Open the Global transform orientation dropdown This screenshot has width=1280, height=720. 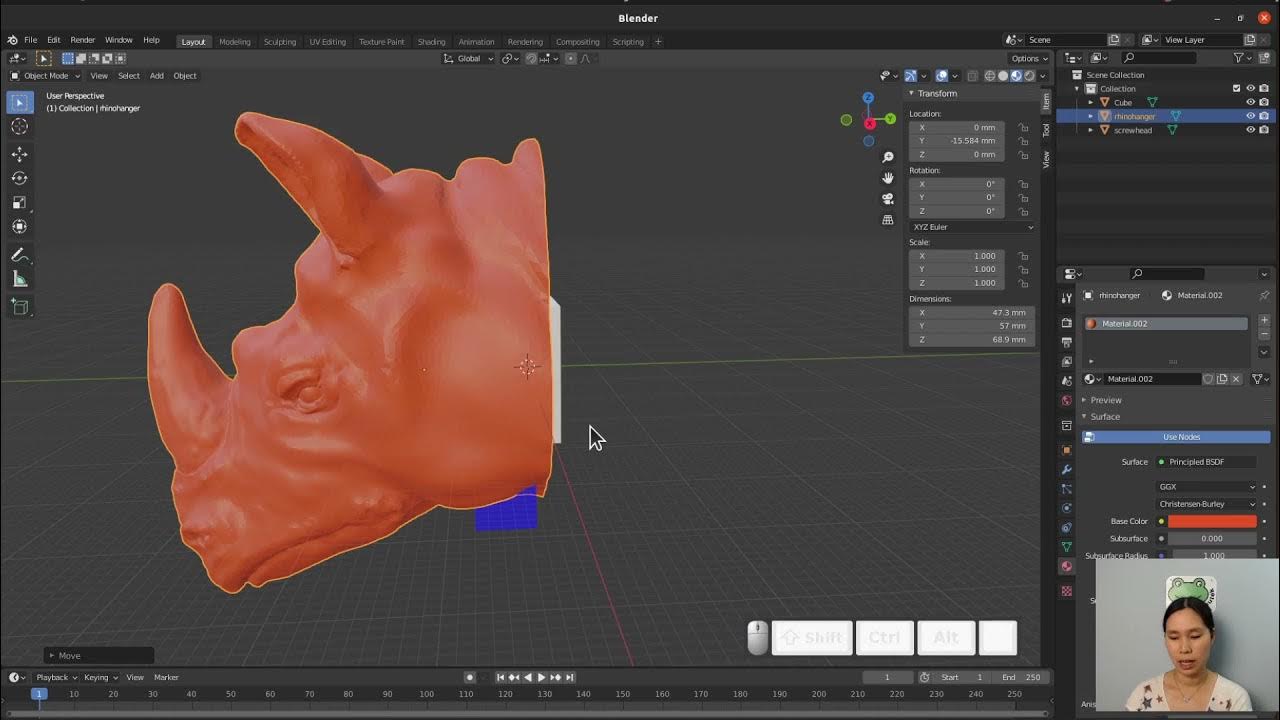(x=469, y=58)
